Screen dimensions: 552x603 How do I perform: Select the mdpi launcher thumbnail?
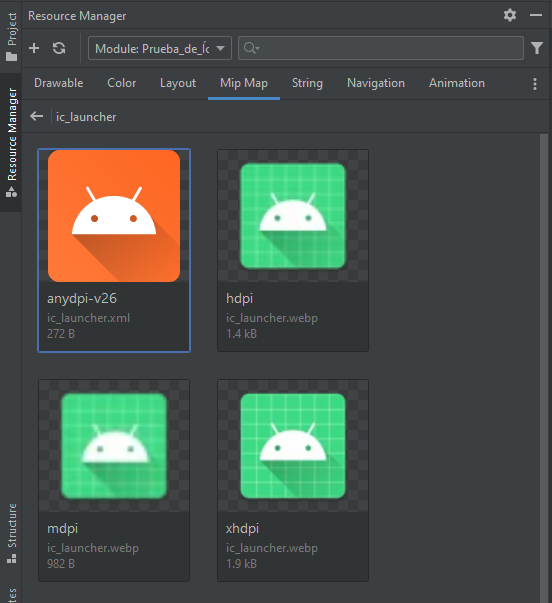coord(114,446)
